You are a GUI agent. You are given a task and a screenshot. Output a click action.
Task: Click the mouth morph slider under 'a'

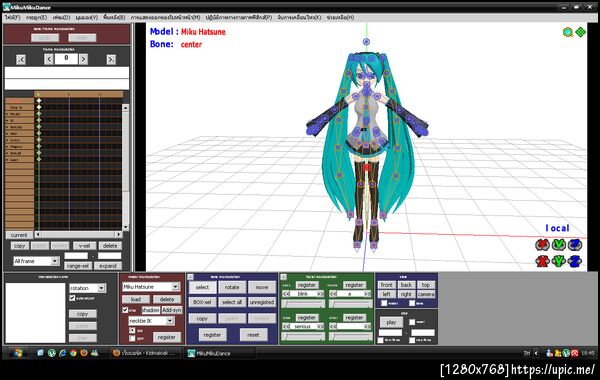[x=351, y=304]
